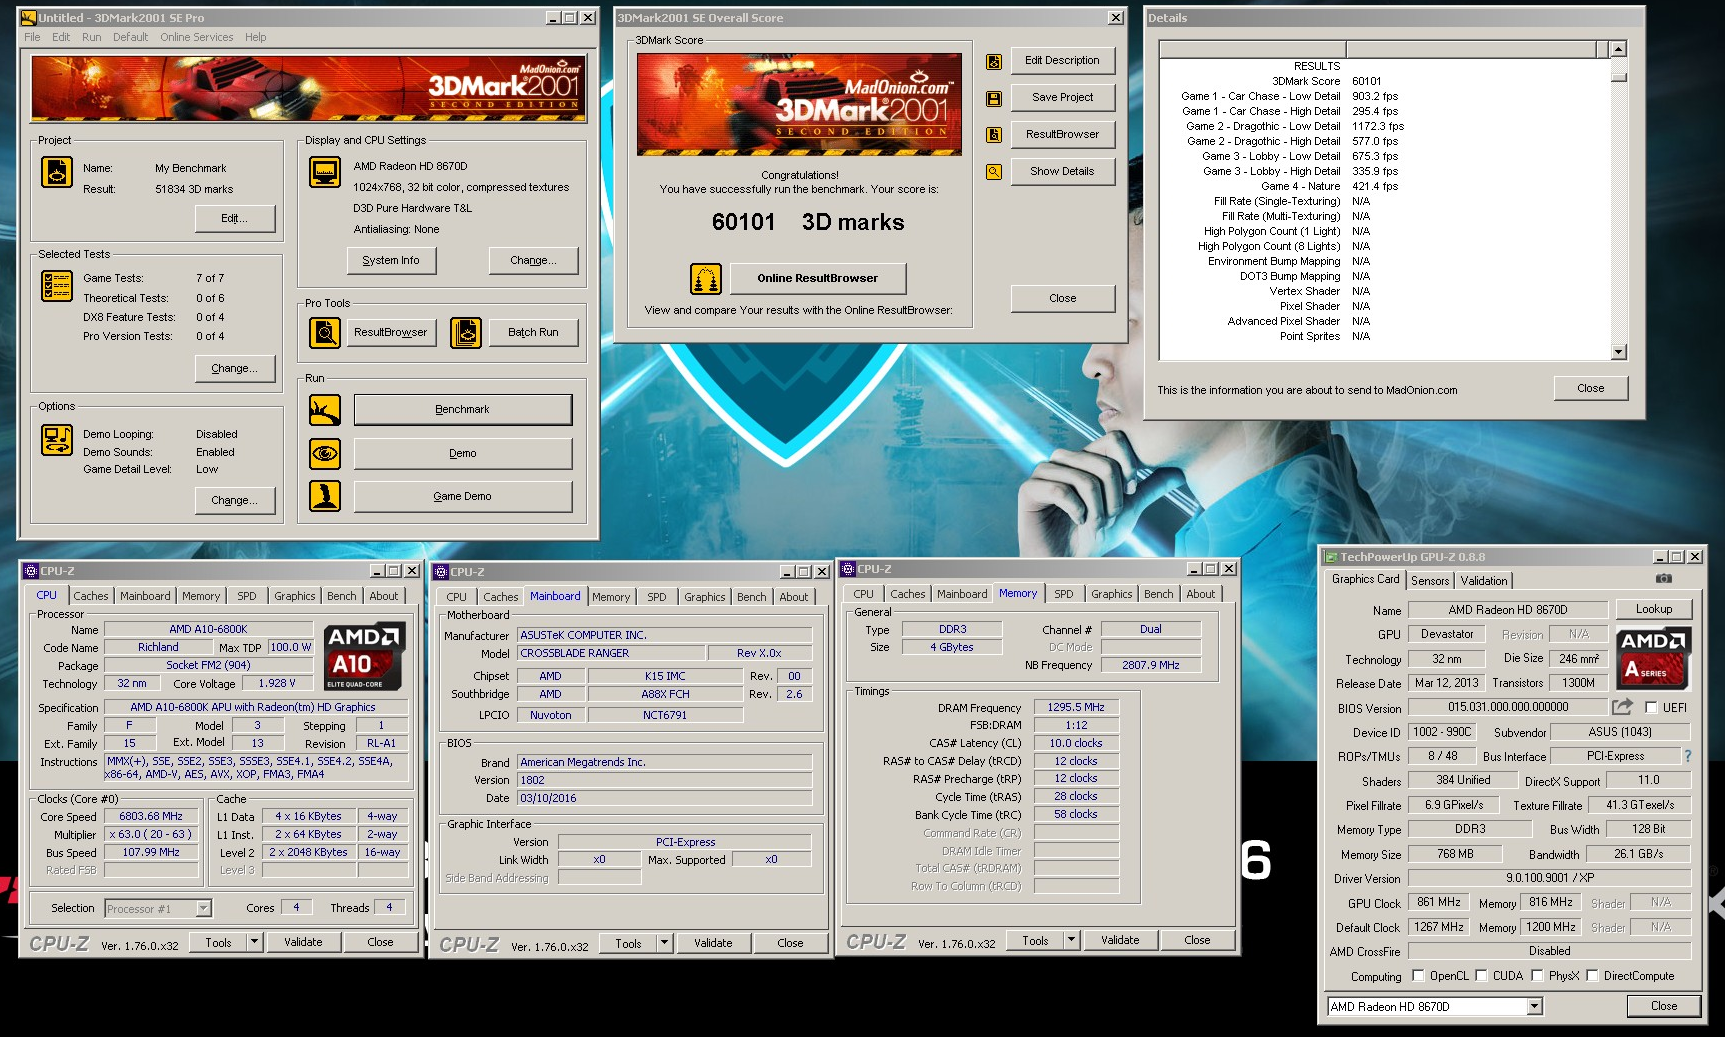
Task: Click the Batch Run icon
Action: [x=466, y=332]
